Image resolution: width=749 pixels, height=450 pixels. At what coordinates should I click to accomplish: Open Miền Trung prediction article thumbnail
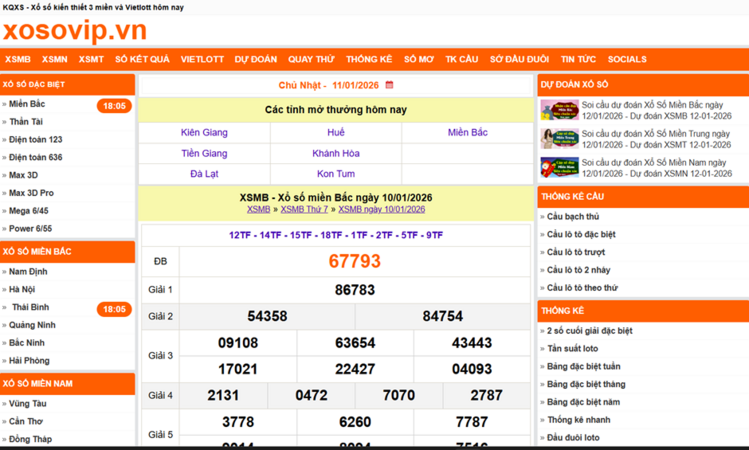point(558,138)
